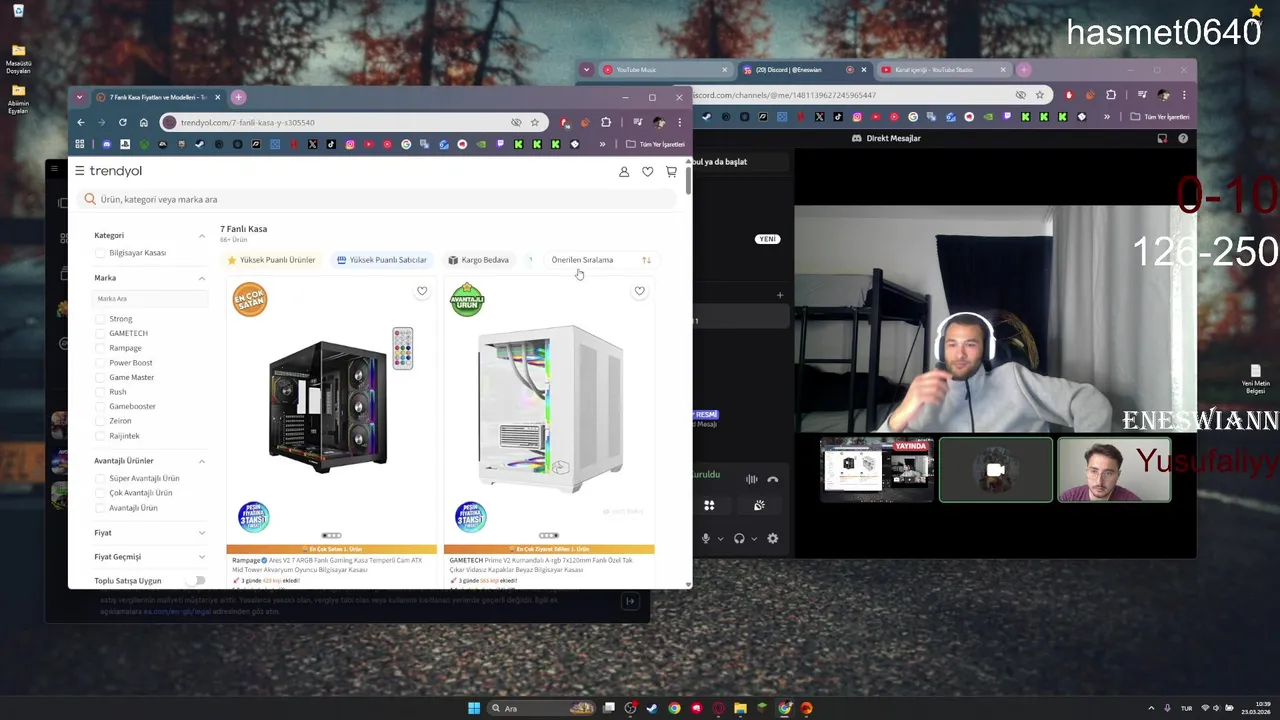The image size is (1280, 720).
Task: Open the Steam bookmark in Trendyol window
Action: (200, 144)
